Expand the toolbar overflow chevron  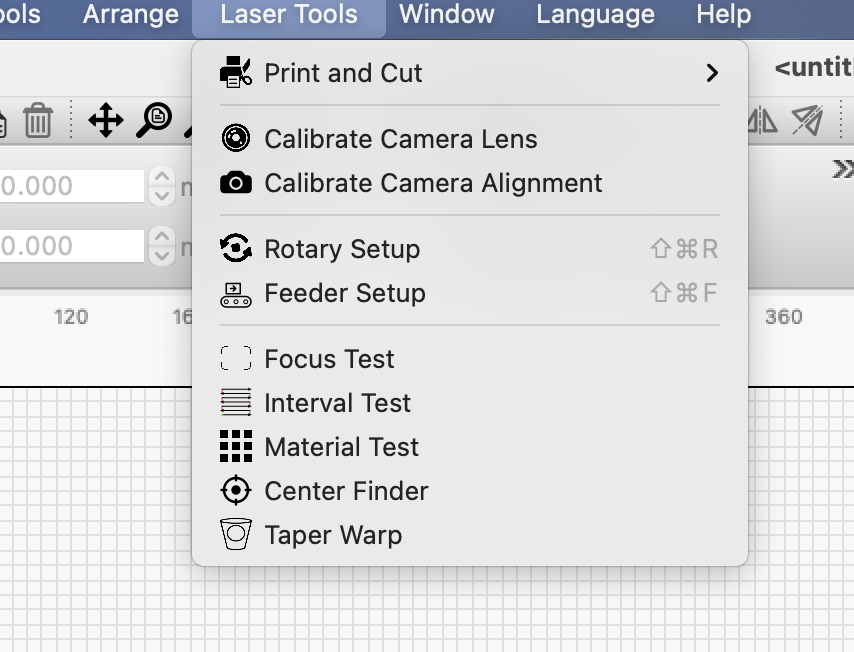[x=842, y=169]
